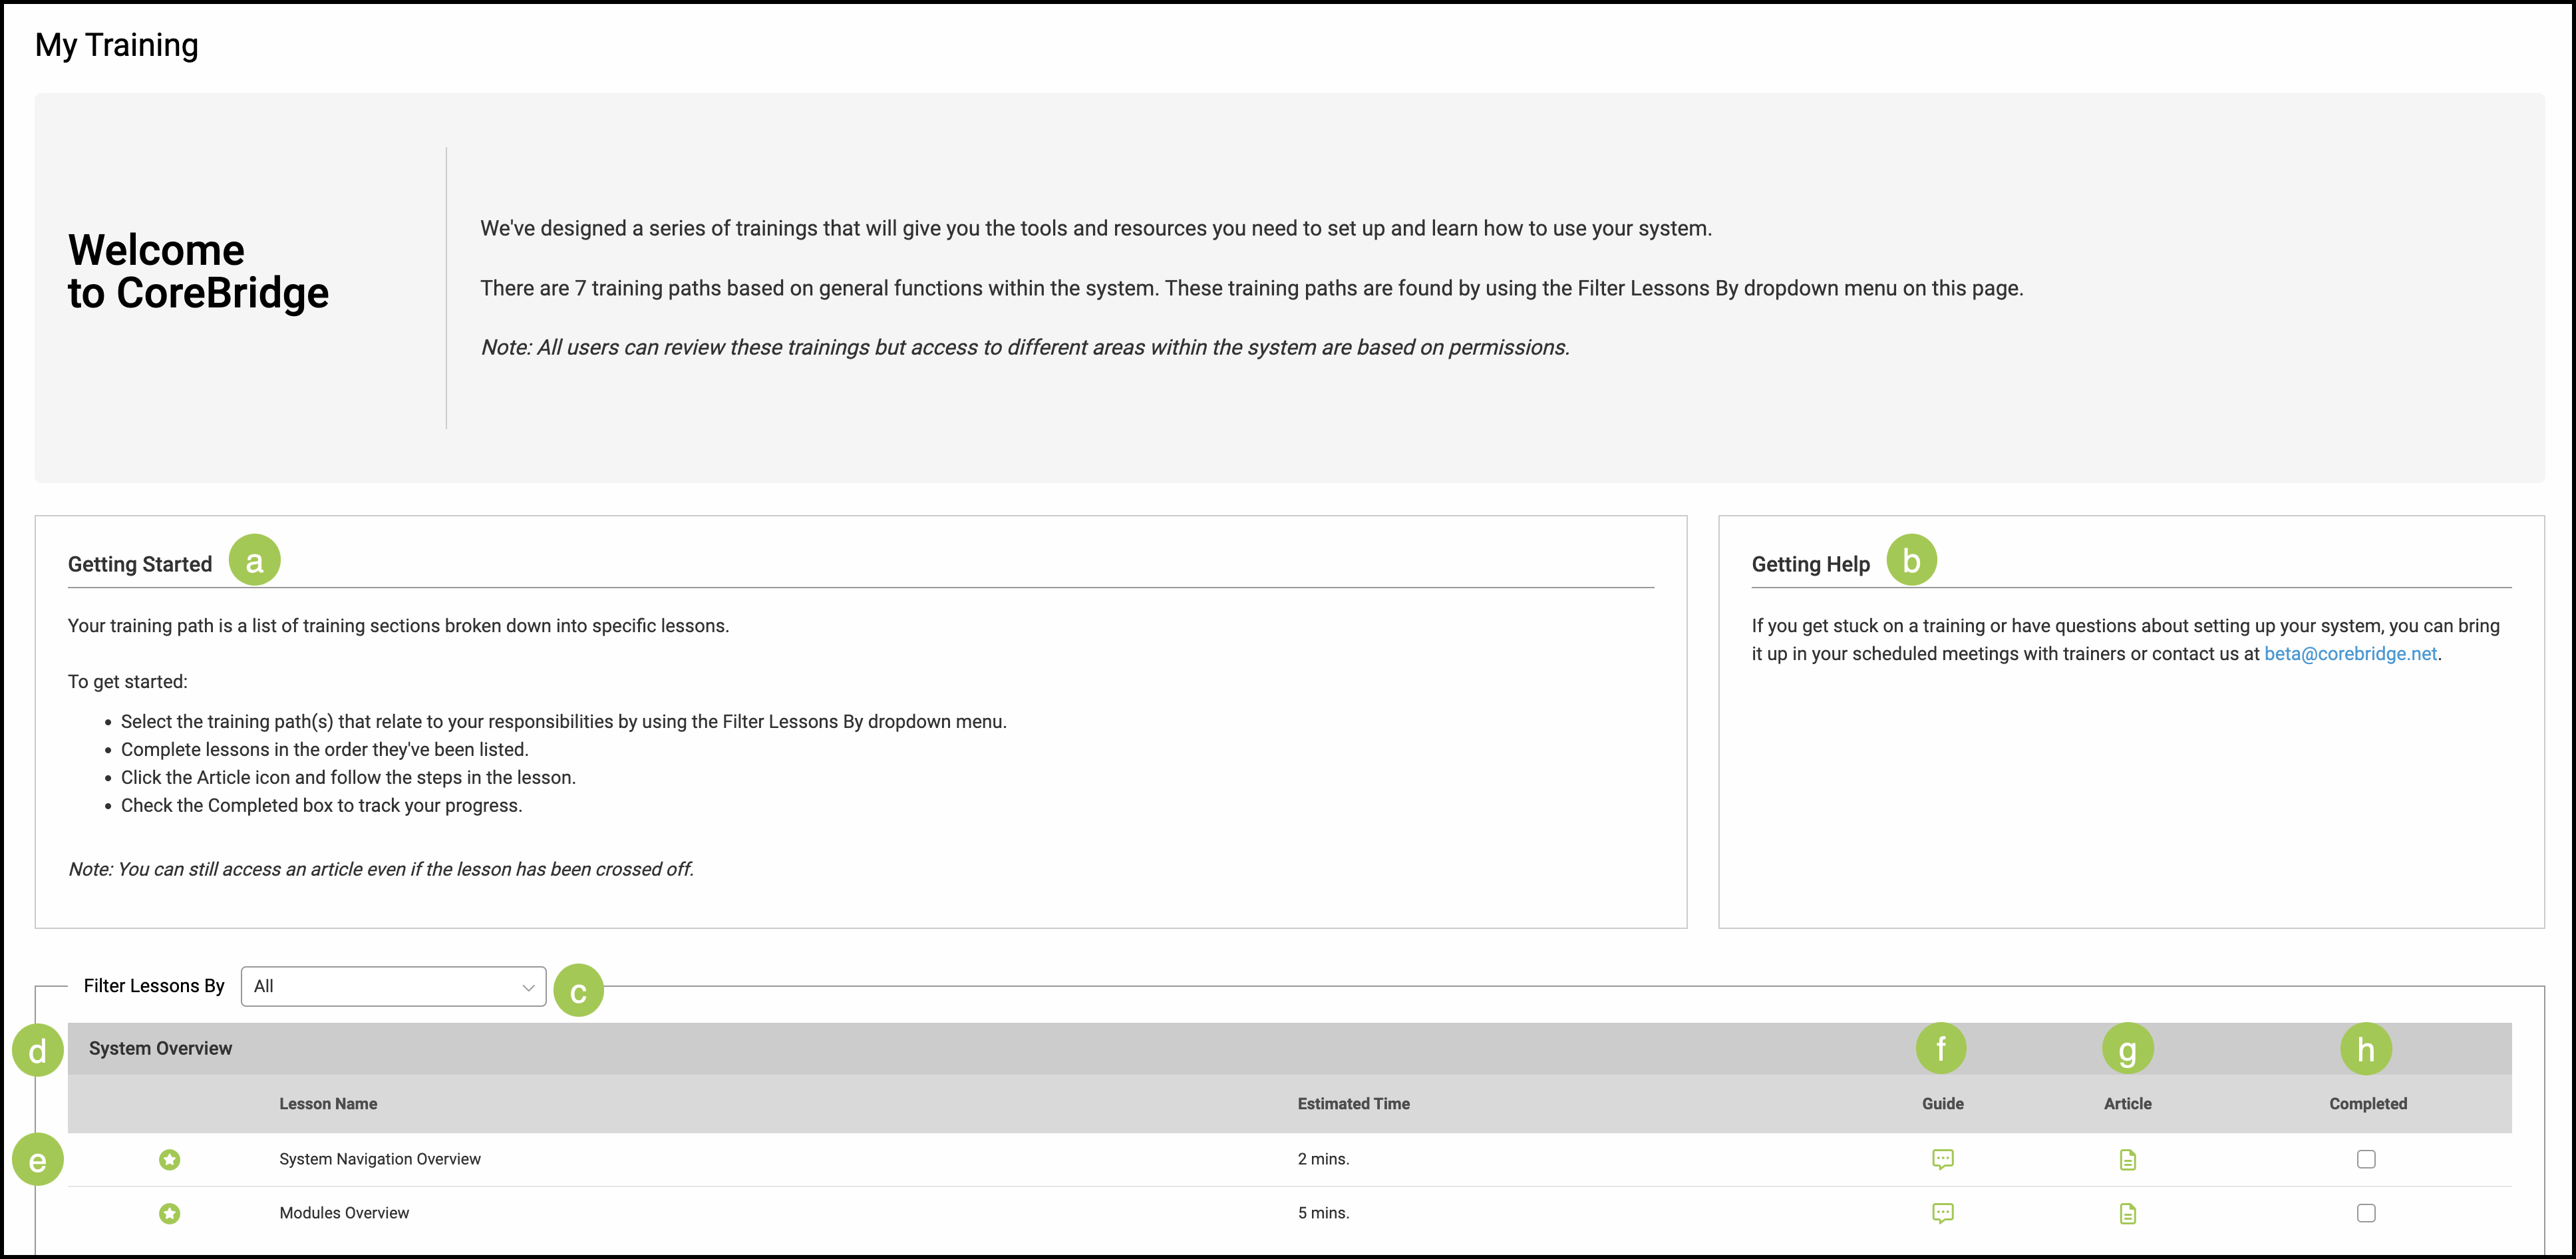Open Guide for Modules Overview lesson
Viewport: 2576px width, 1259px height.
coord(1942,1213)
